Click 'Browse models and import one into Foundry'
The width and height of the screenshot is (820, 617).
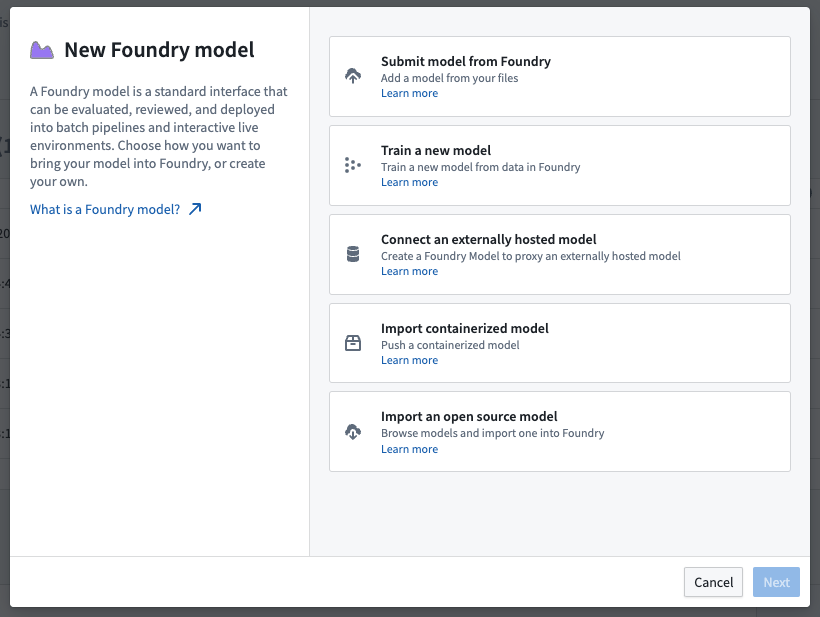[x=492, y=433]
